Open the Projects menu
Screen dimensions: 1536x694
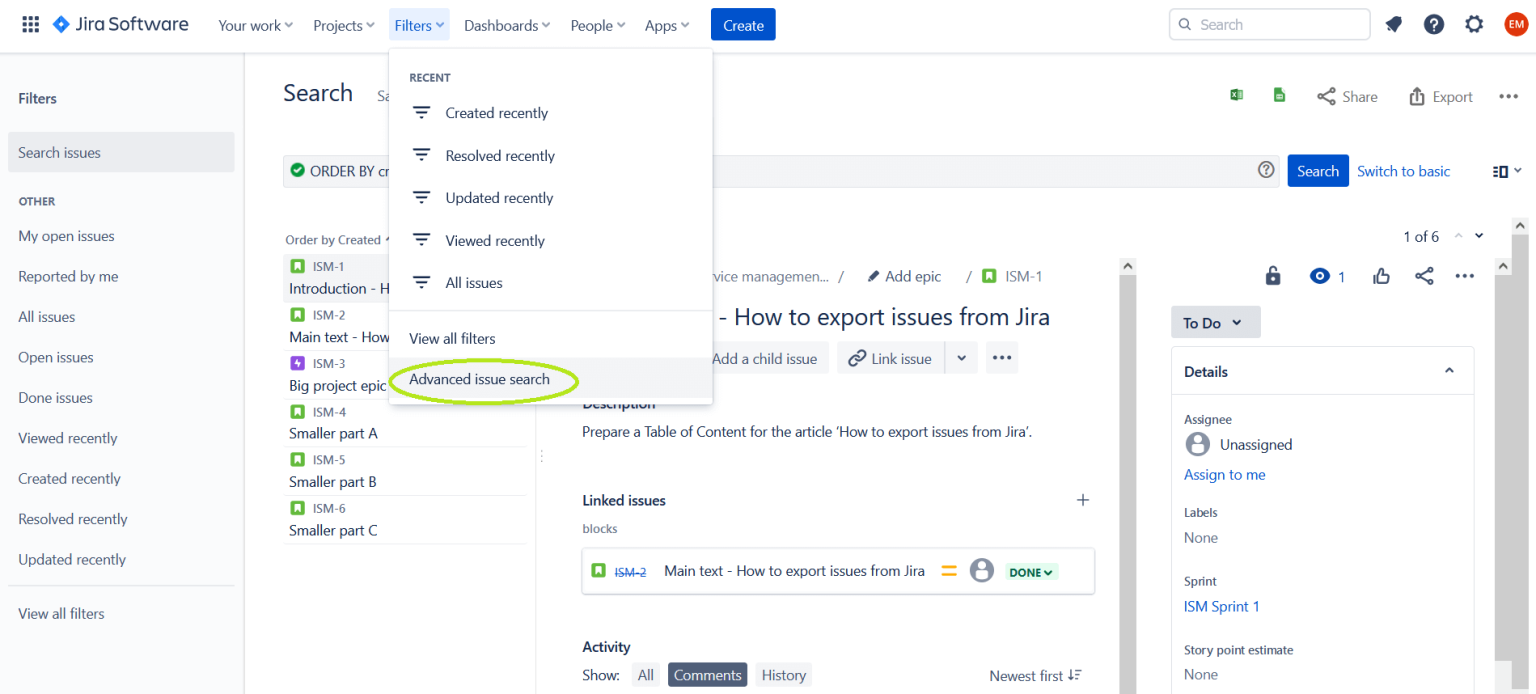tap(342, 25)
